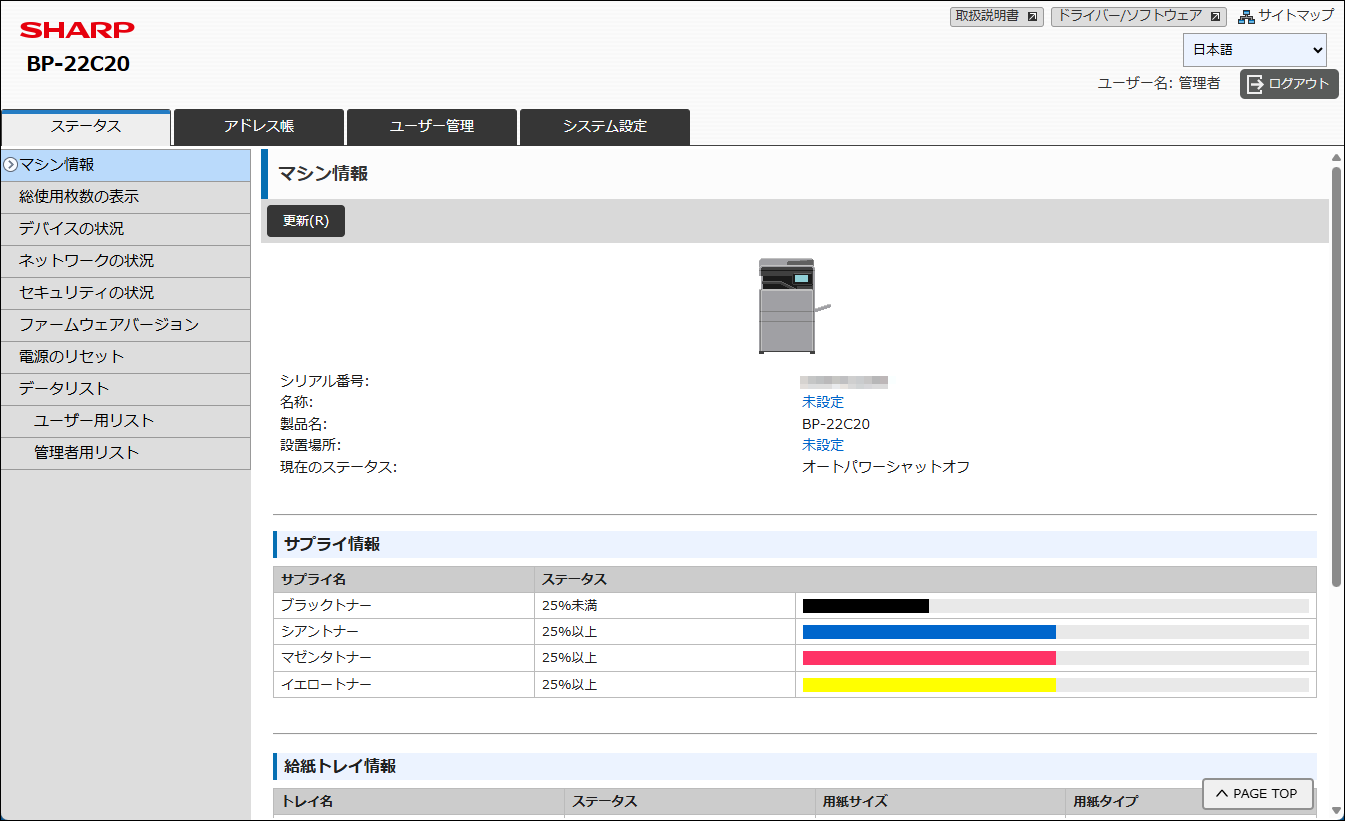Select セキュリティの状況 in the sidebar

tap(125, 293)
